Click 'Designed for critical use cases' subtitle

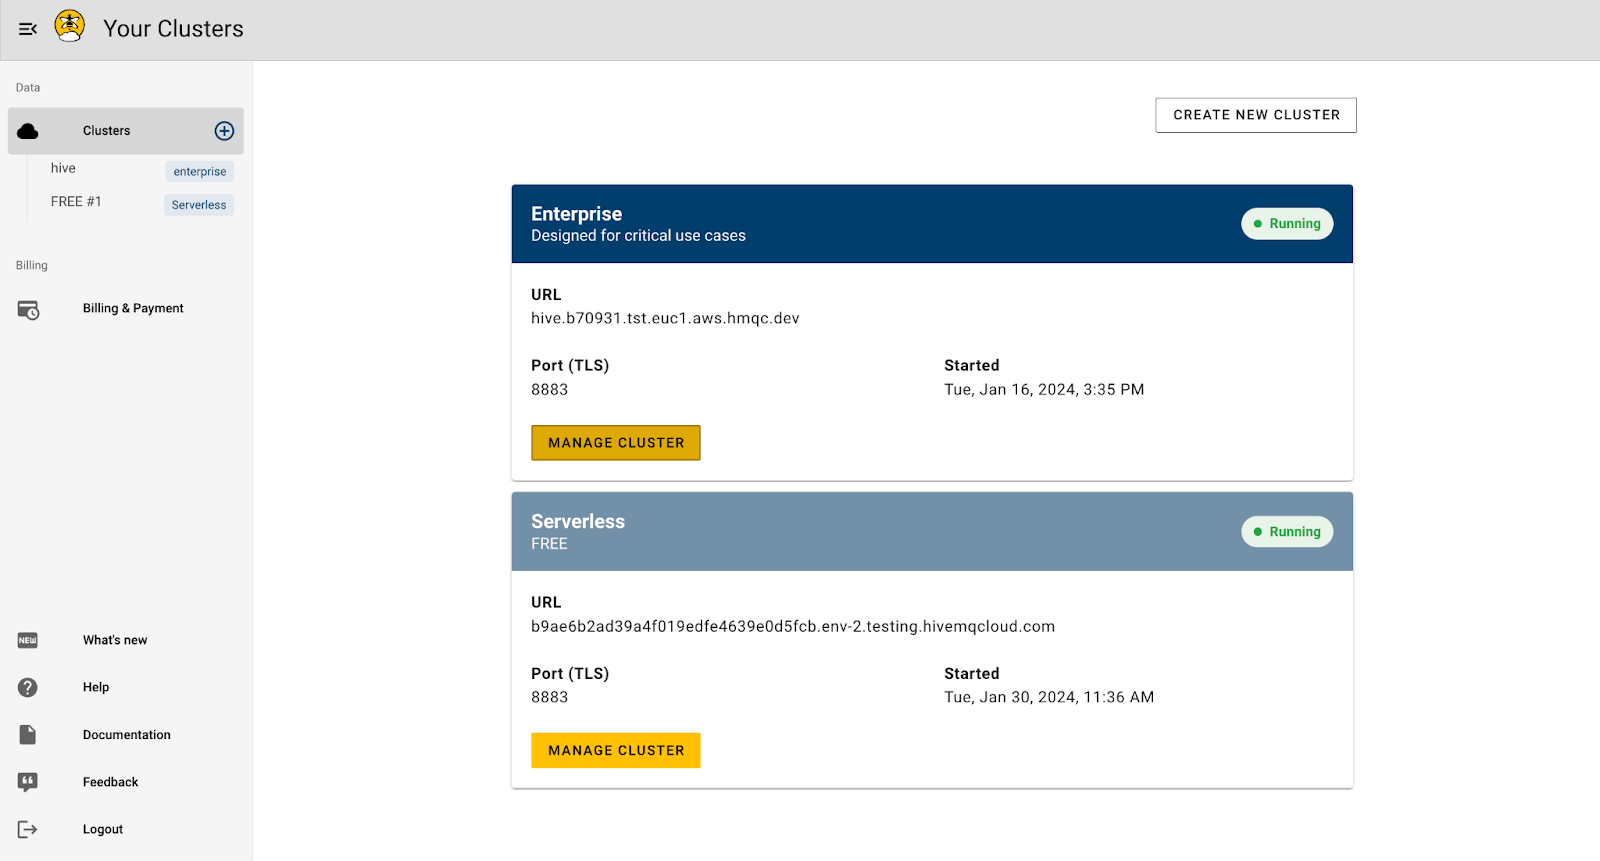(638, 236)
